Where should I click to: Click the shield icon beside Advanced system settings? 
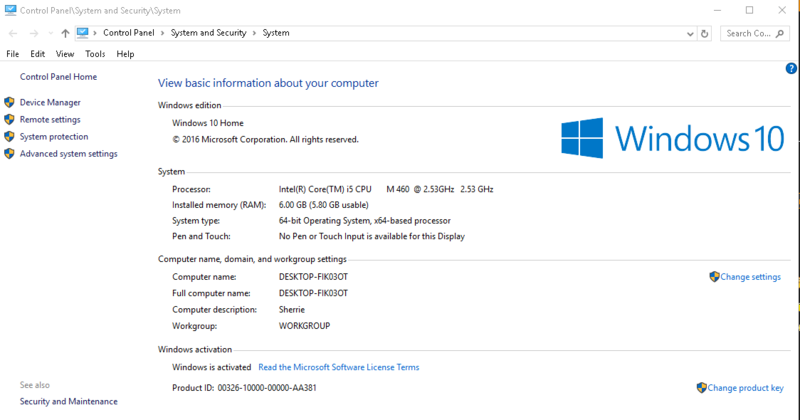pyautogui.click(x=9, y=154)
